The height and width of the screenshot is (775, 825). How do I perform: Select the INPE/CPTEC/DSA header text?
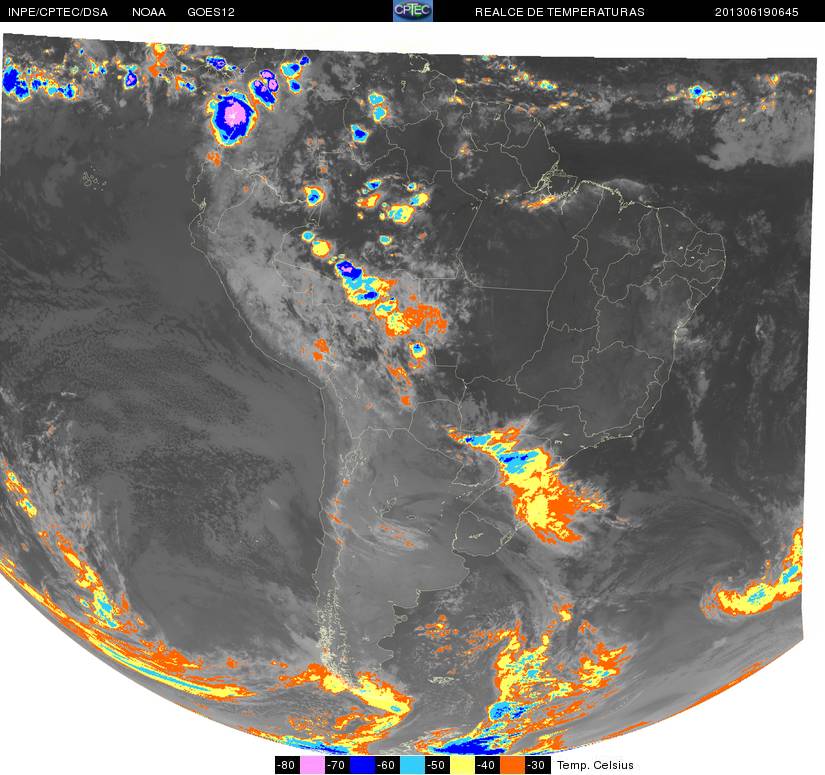pyautogui.click(x=58, y=12)
